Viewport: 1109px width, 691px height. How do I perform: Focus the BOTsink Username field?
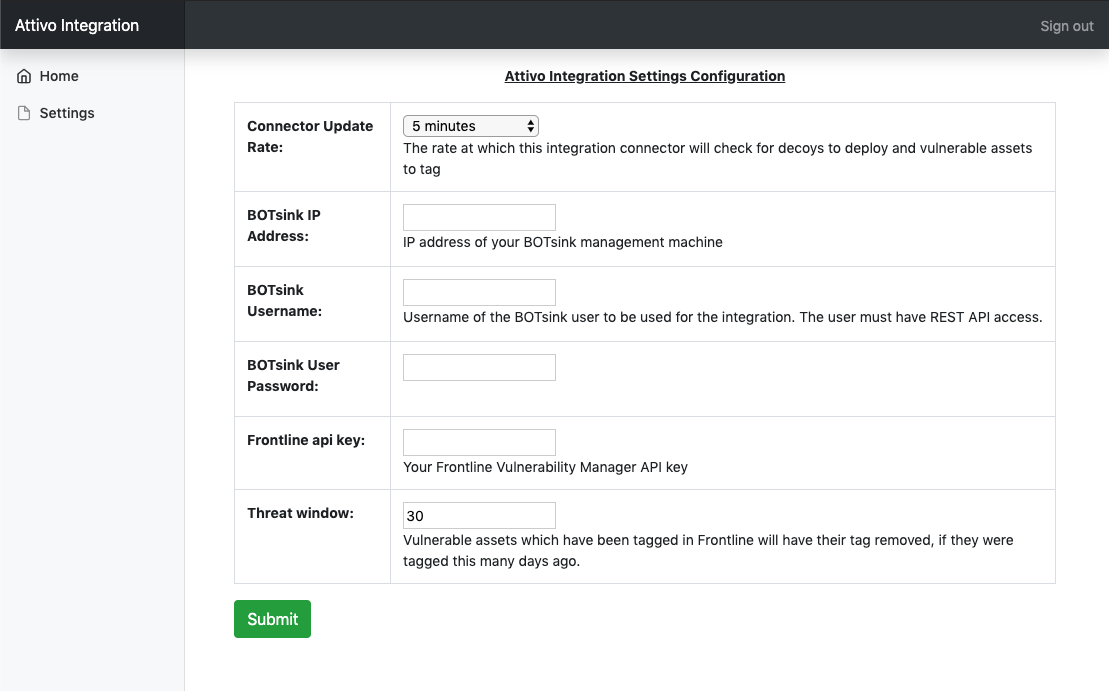point(480,292)
